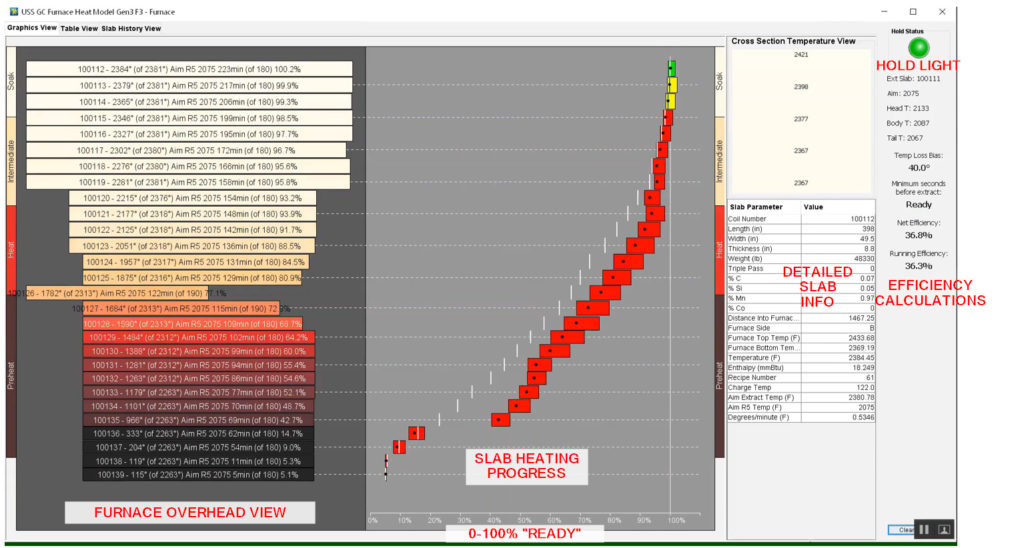This screenshot has height=548, width=1024.
Task: Select slab 100121 bar at 93.9%
Action: click(x=193, y=214)
